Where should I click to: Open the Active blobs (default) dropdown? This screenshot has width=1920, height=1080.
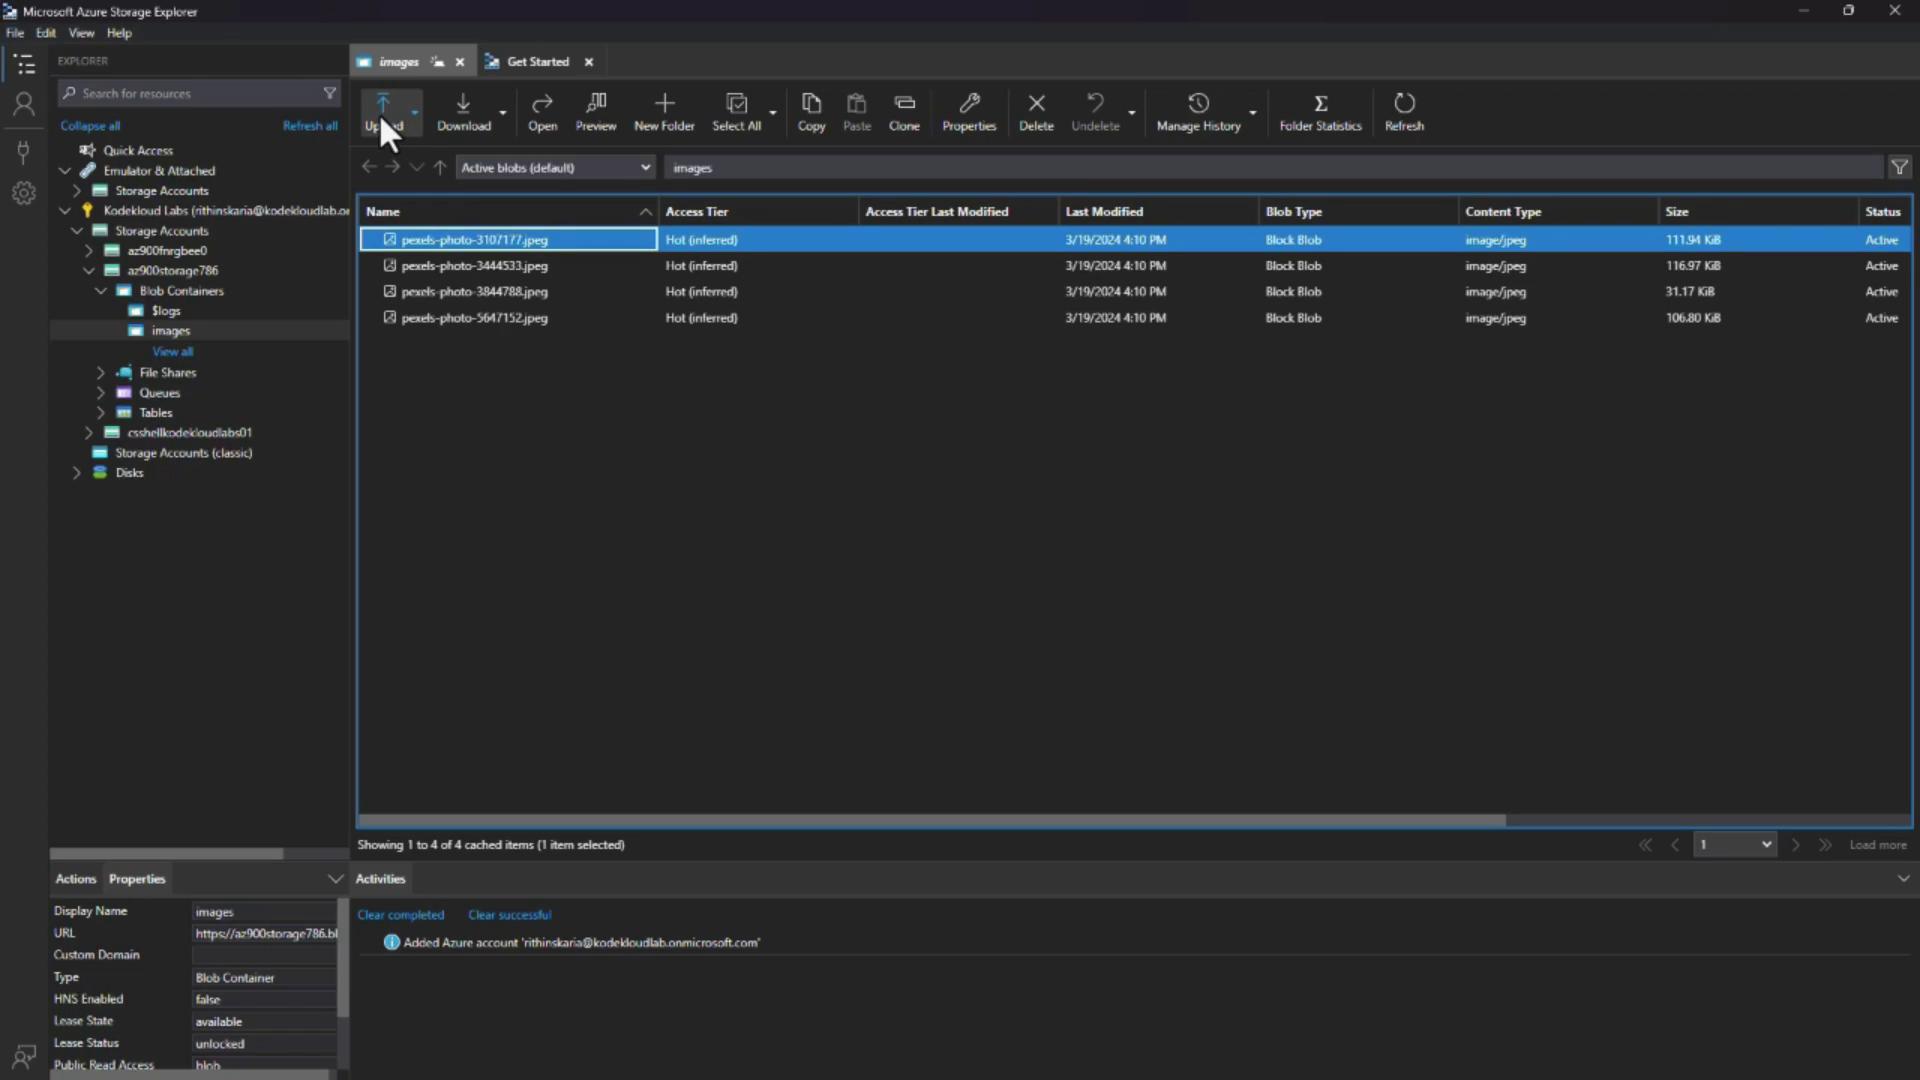coord(555,168)
